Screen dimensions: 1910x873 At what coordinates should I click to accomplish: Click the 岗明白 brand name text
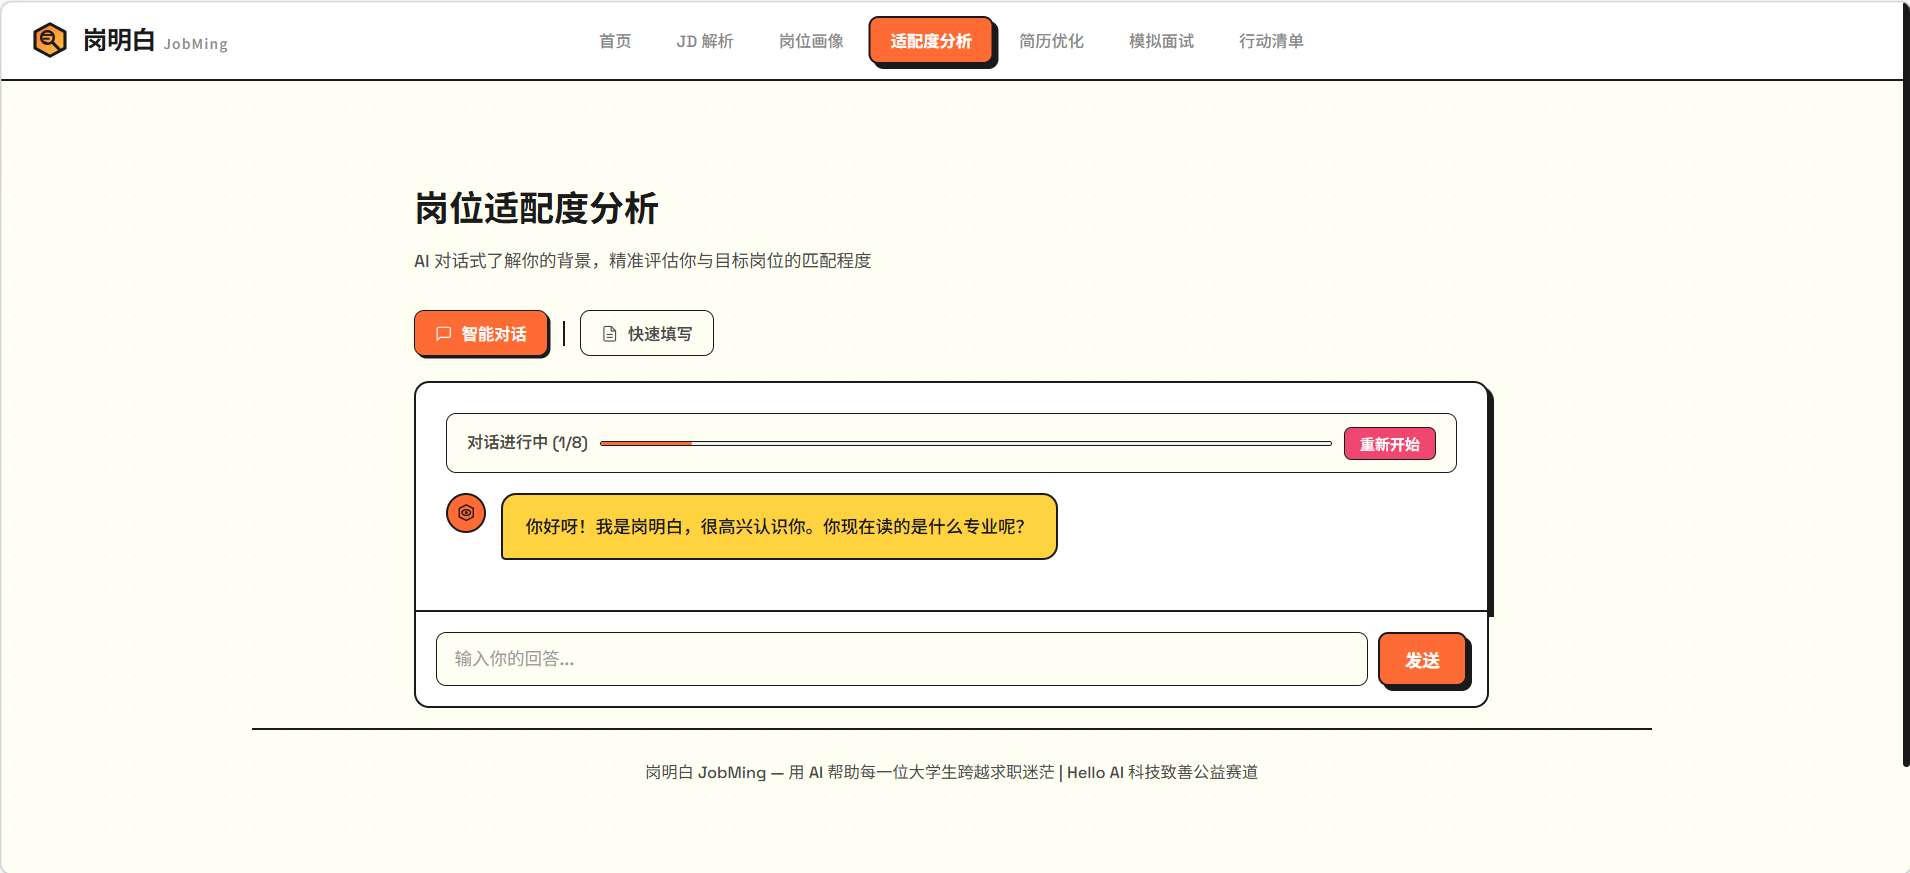[119, 40]
